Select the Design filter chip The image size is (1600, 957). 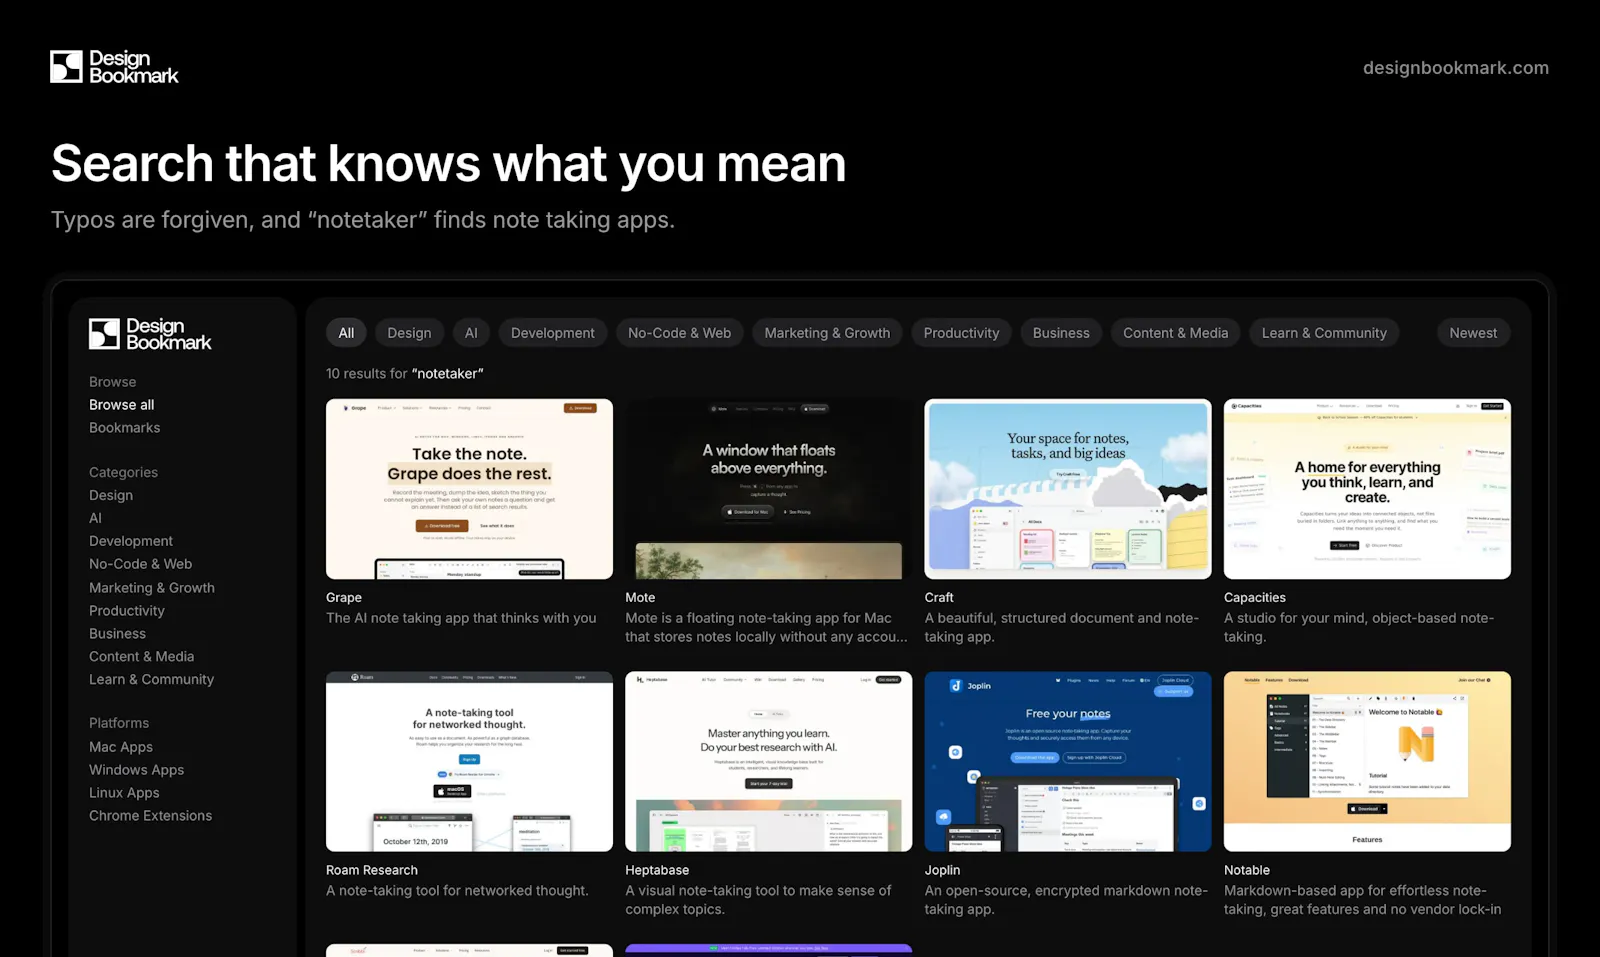[409, 333]
